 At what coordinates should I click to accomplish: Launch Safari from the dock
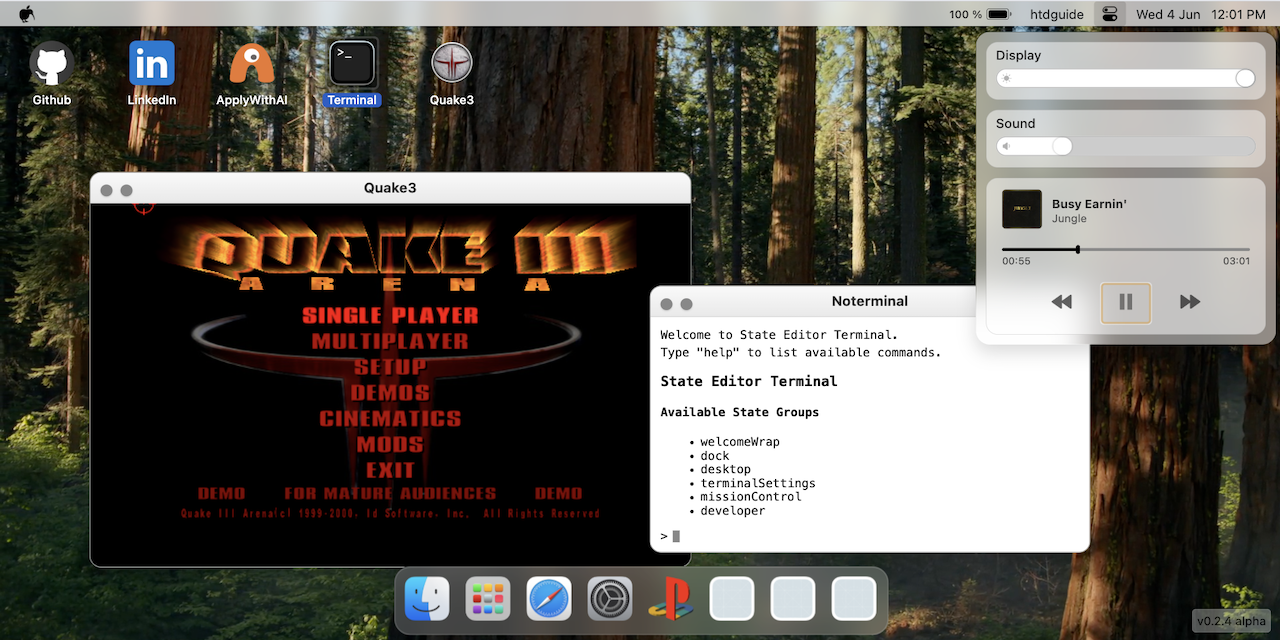coord(549,599)
